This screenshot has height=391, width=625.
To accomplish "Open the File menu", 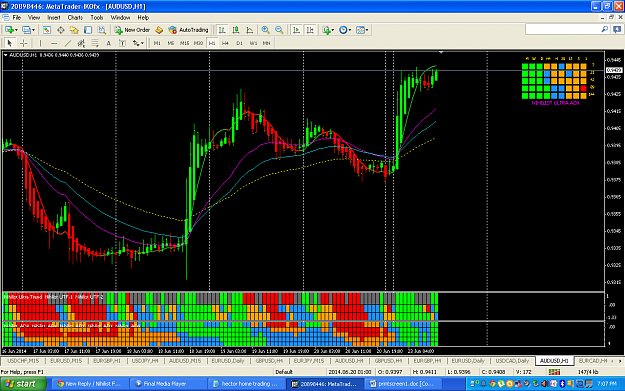I will point(17,18).
